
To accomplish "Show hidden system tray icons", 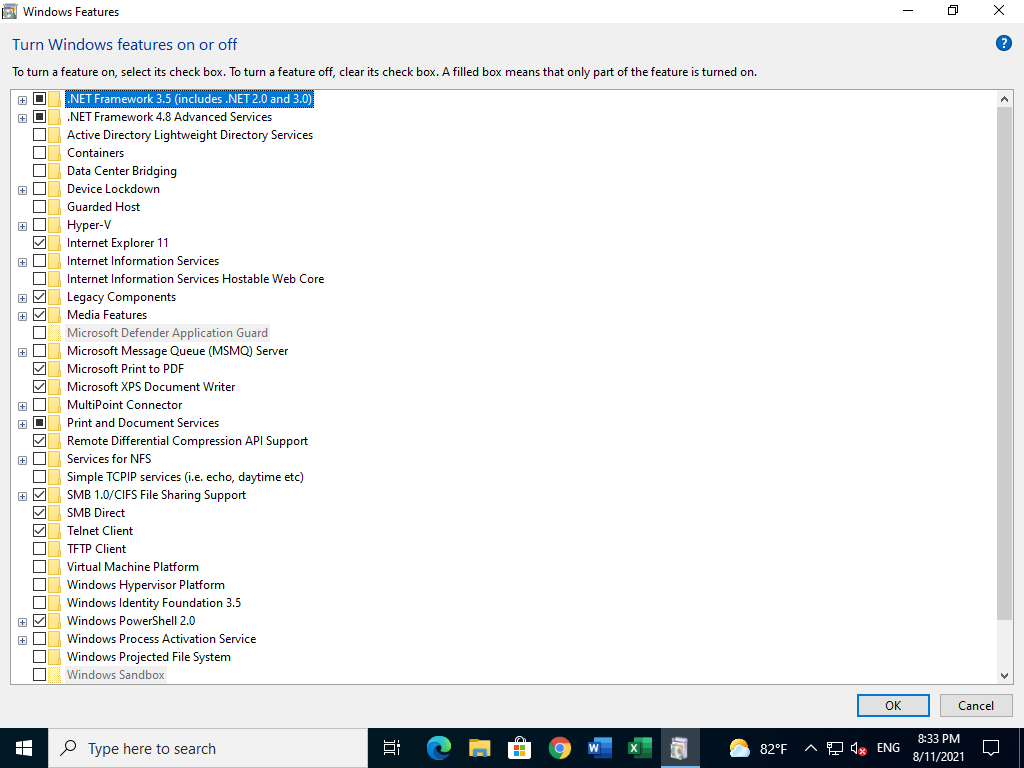I will (x=810, y=748).
